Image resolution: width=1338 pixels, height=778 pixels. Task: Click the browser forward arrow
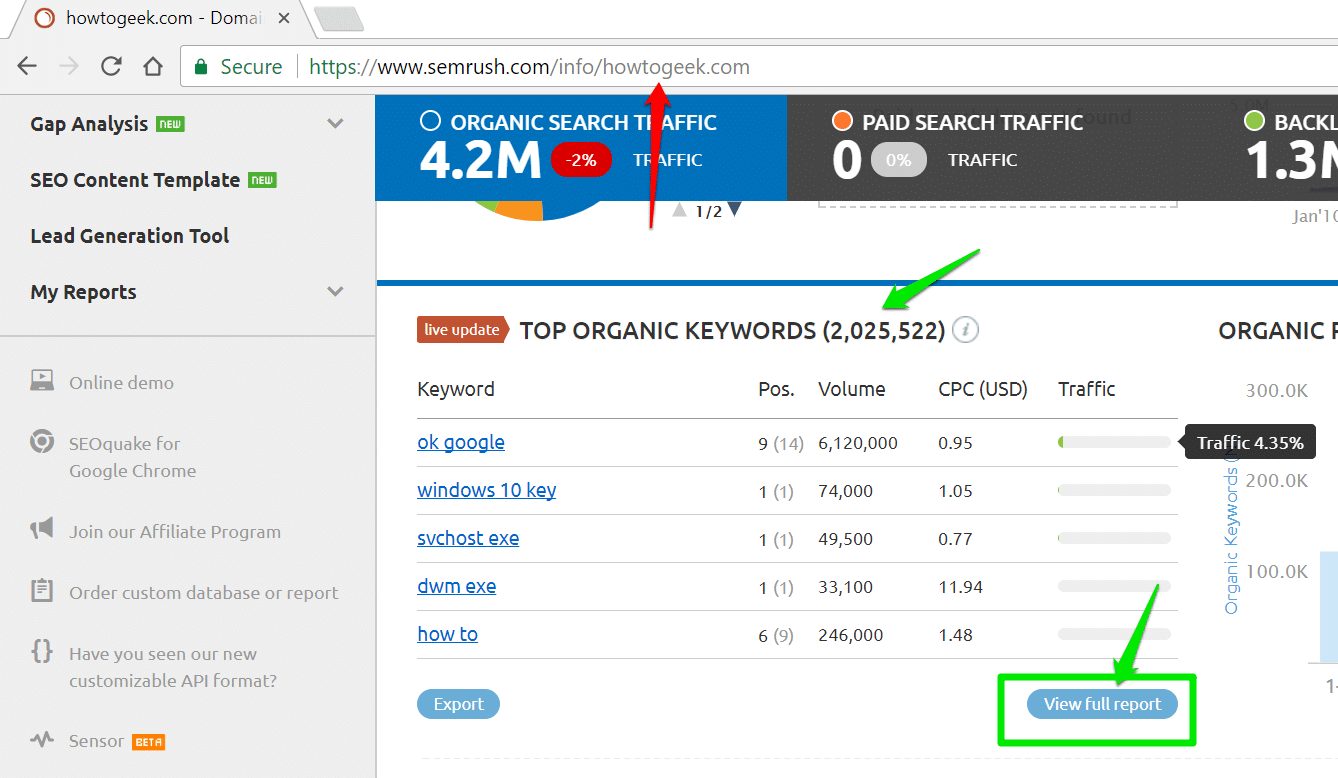point(69,67)
